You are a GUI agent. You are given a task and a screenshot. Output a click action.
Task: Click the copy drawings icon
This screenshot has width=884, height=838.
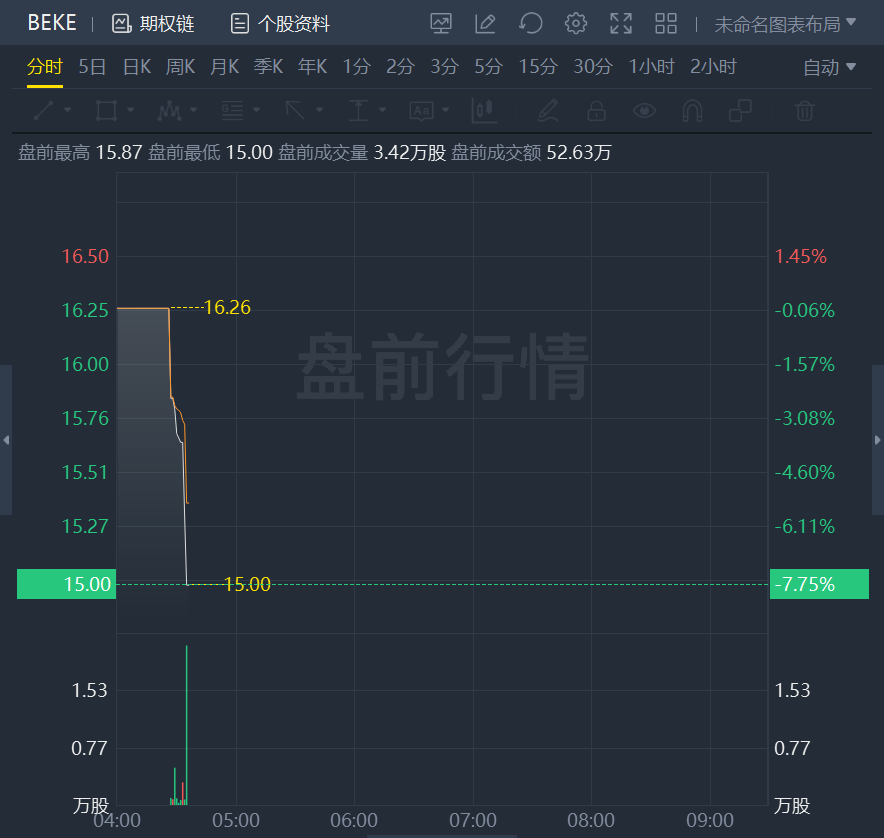click(x=740, y=111)
